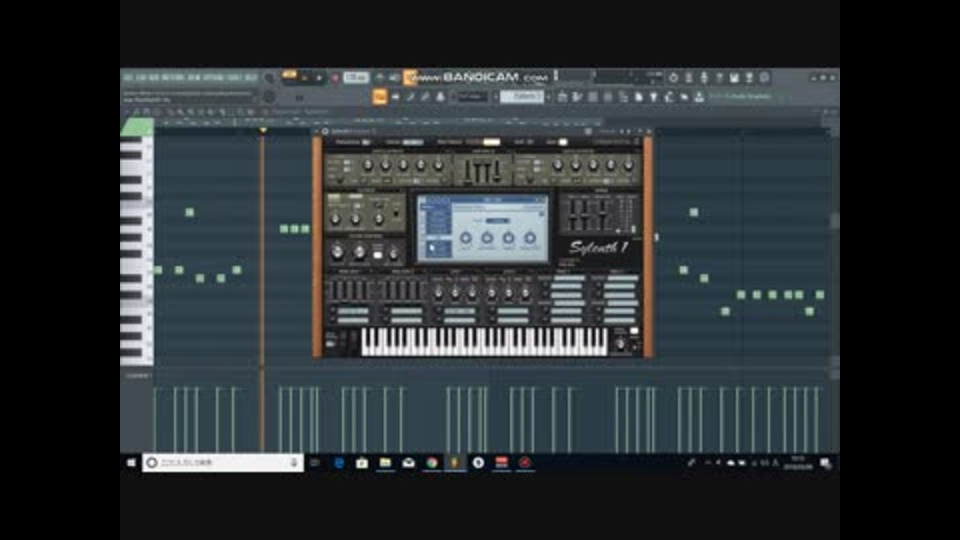Screen dimensions: 960x540
Task: Adjust the first knob in the Sylenth1 LCD display
Action: click(x=465, y=238)
